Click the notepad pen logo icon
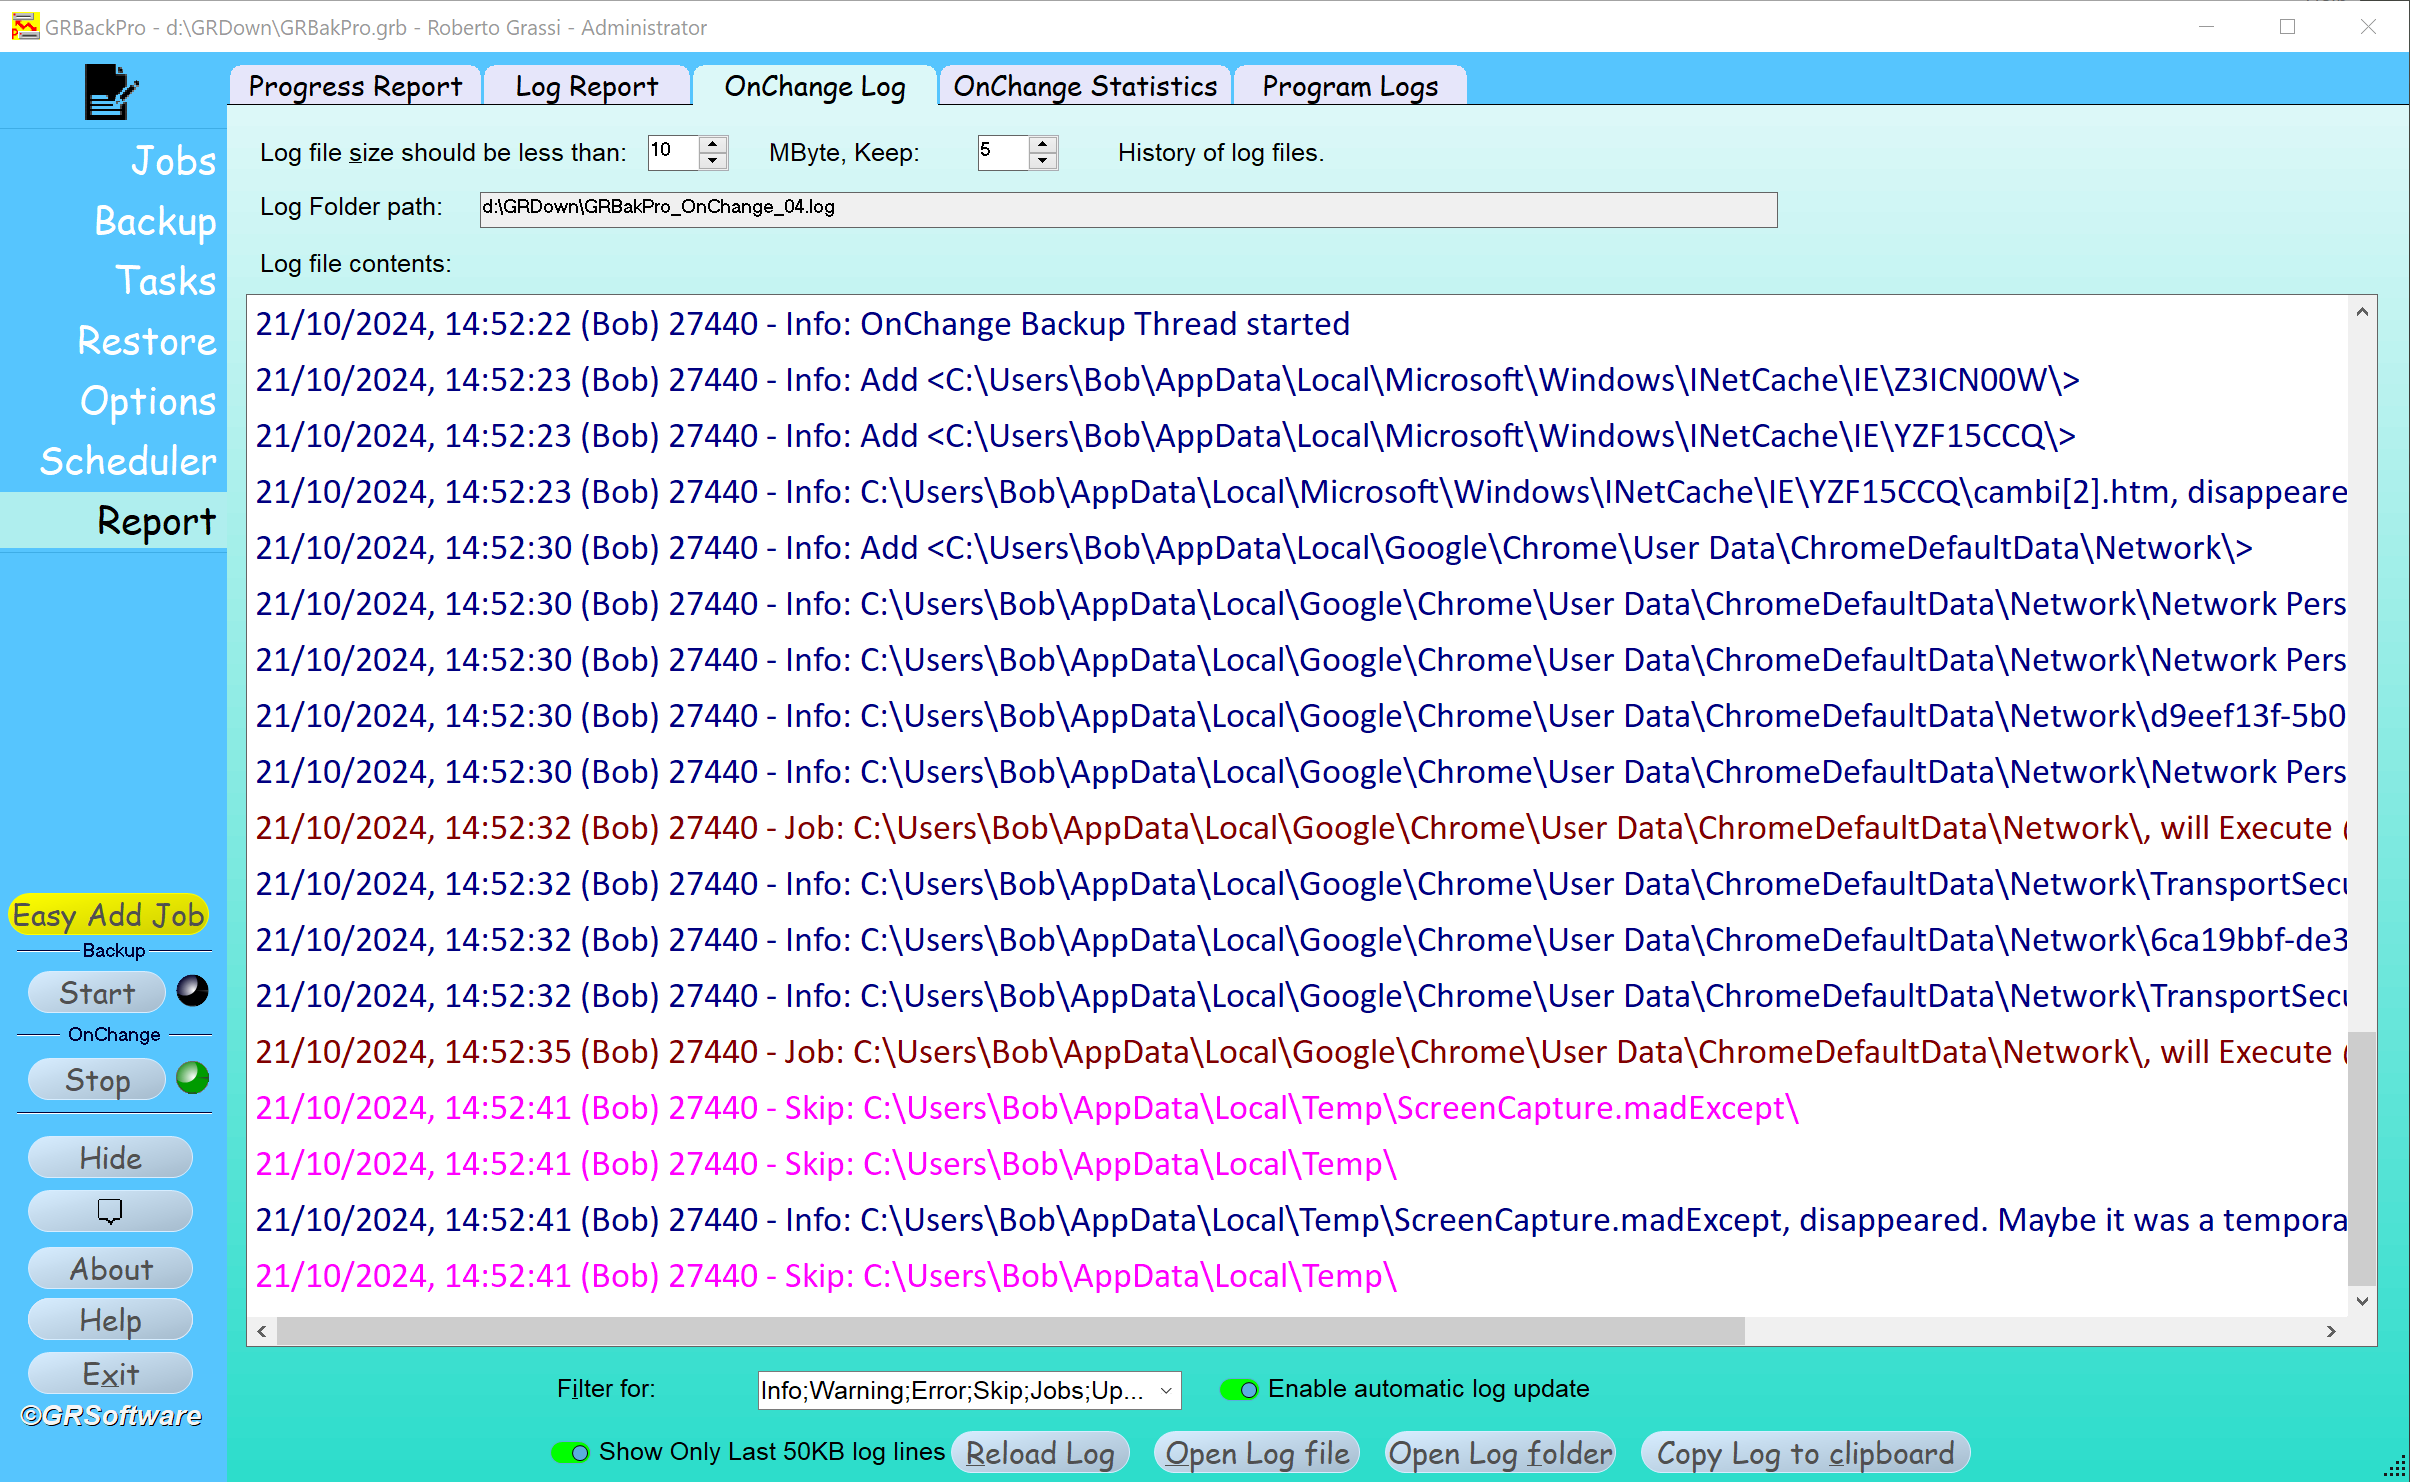The width and height of the screenshot is (2410, 1482). pyautogui.click(x=110, y=91)
